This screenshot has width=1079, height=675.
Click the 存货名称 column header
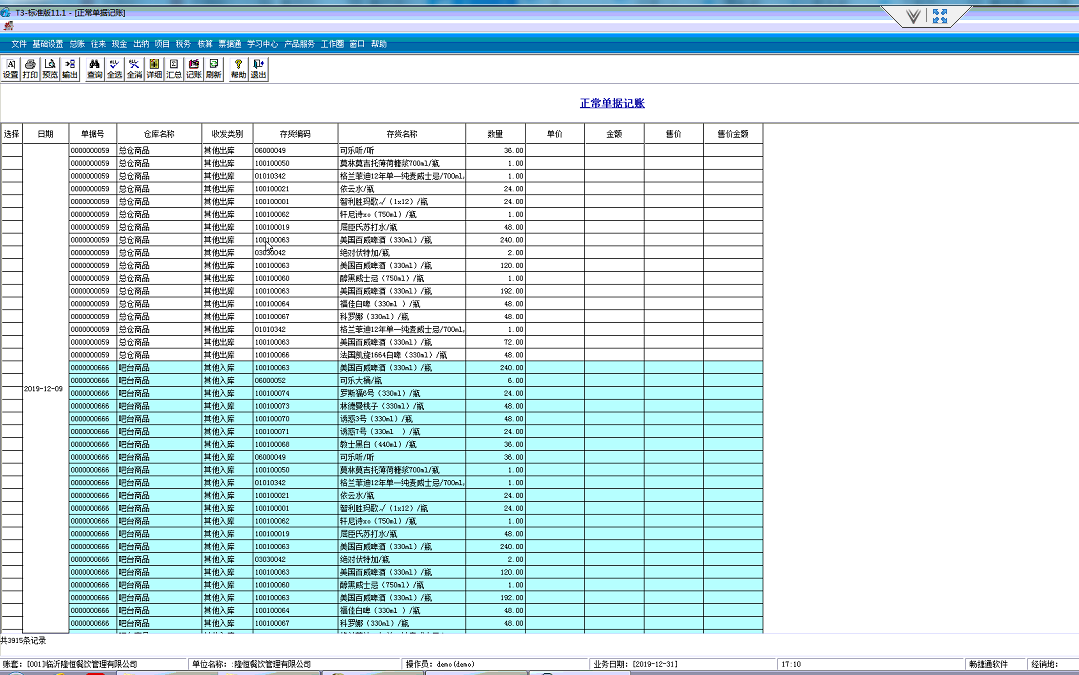tap(402, 133)
